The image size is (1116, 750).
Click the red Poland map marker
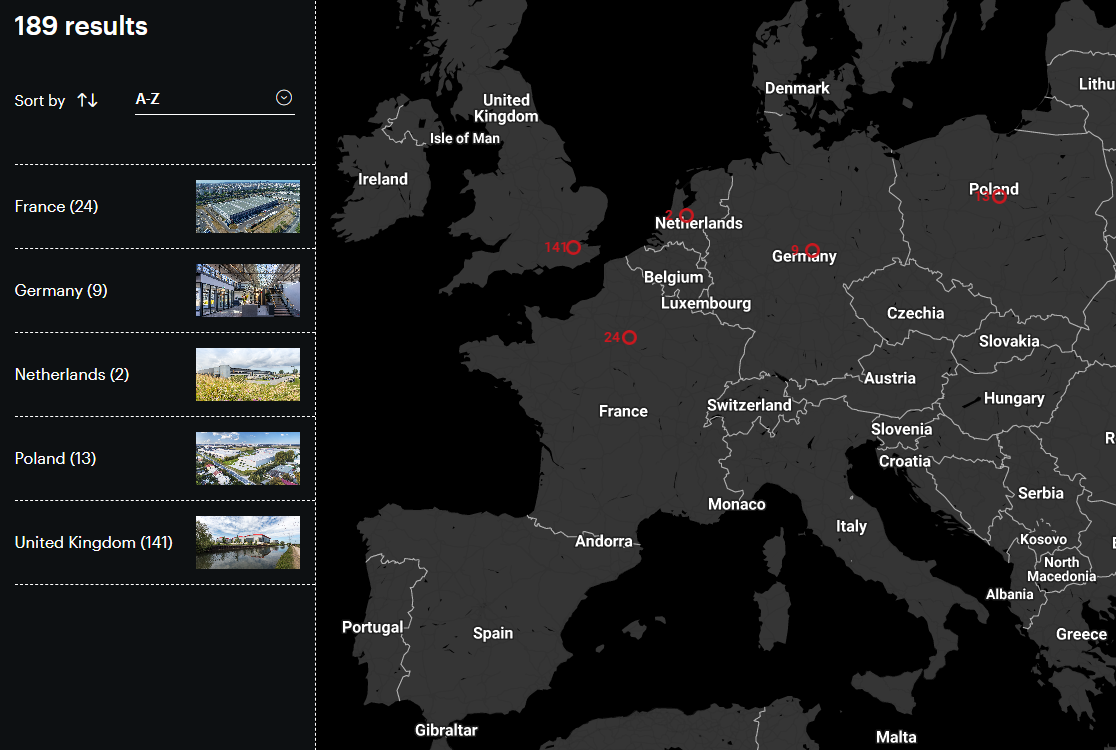click(x=998, y=196)
